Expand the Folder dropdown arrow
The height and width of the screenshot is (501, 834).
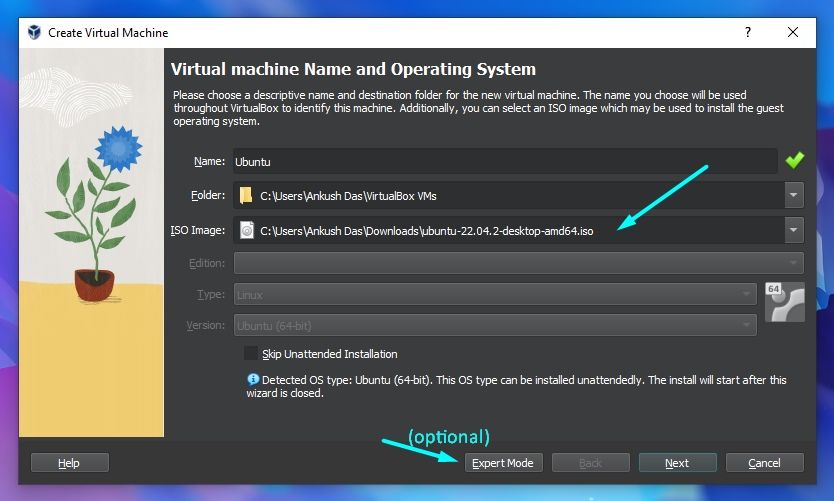coord(794,195)
